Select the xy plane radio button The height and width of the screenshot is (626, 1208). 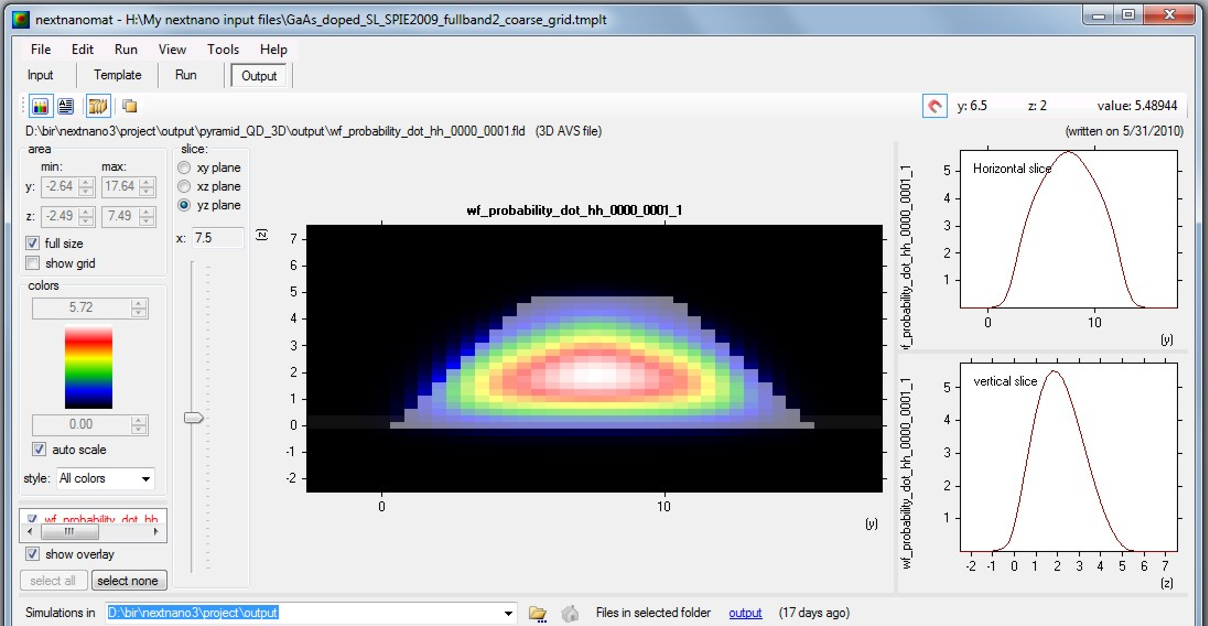click(x=184, y=168)
